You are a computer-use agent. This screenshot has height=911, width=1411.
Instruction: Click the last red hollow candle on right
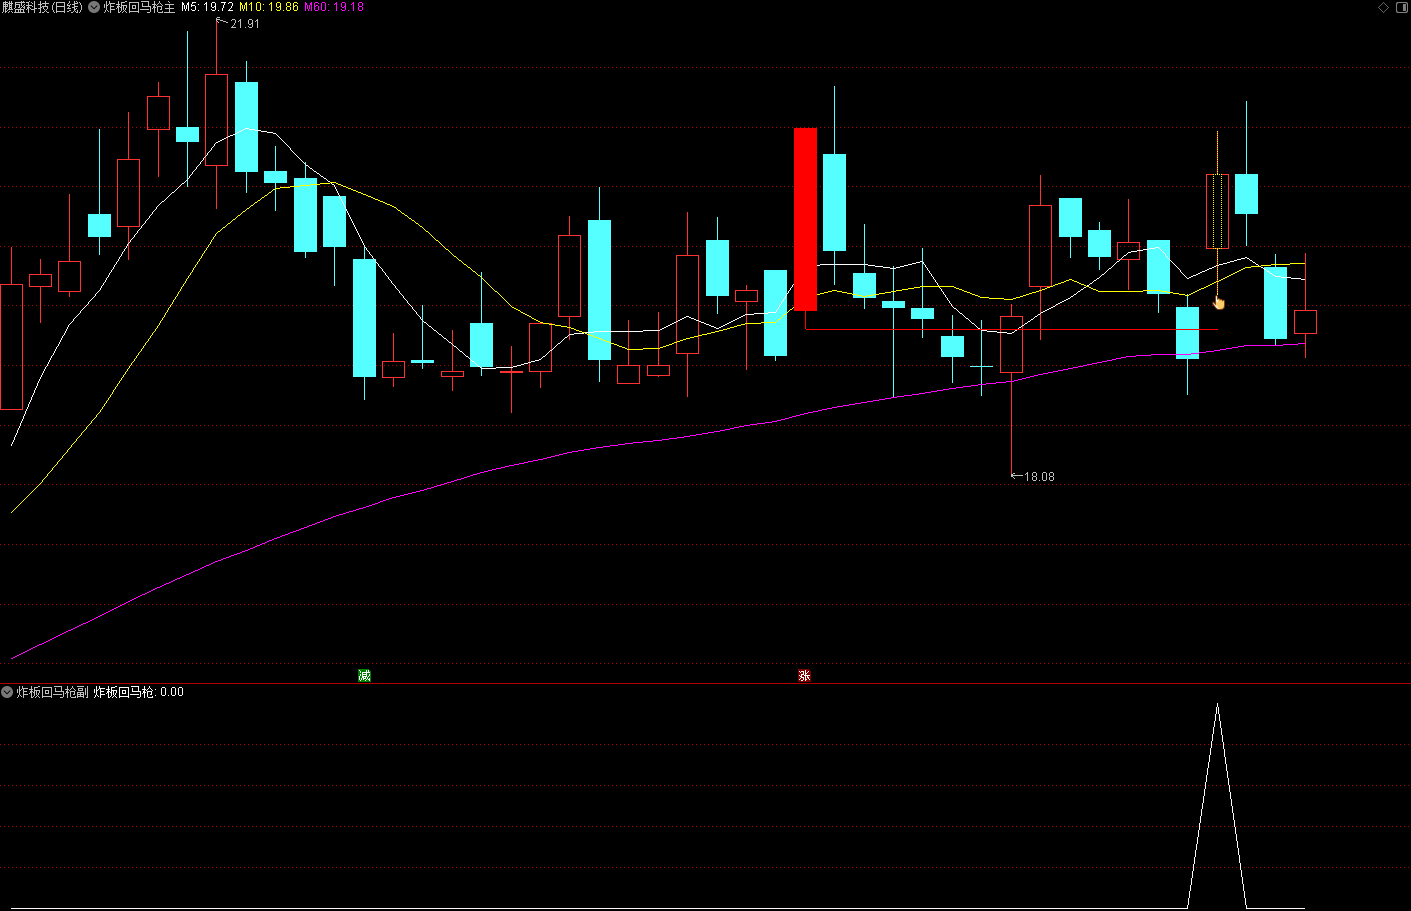point(1305,322)
